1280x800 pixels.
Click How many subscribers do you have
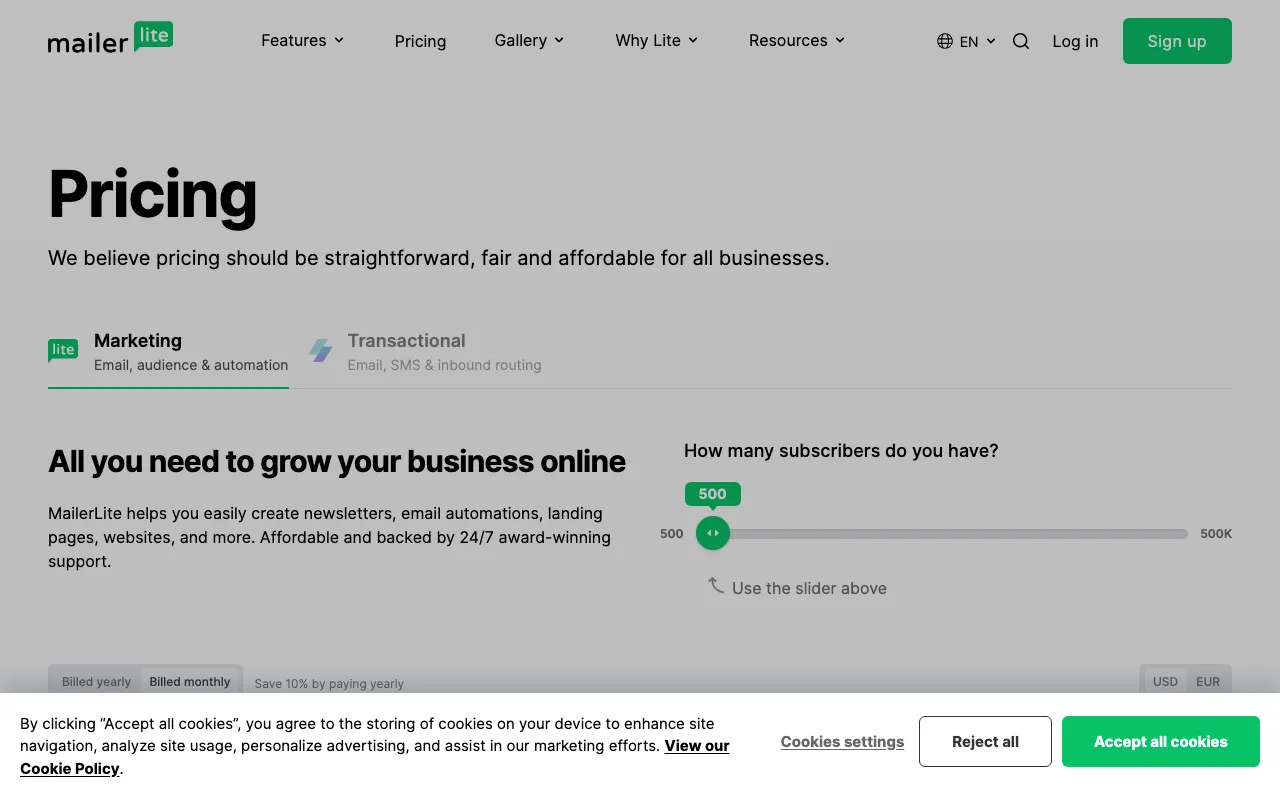pyautogui.click(x=841, y=451)
